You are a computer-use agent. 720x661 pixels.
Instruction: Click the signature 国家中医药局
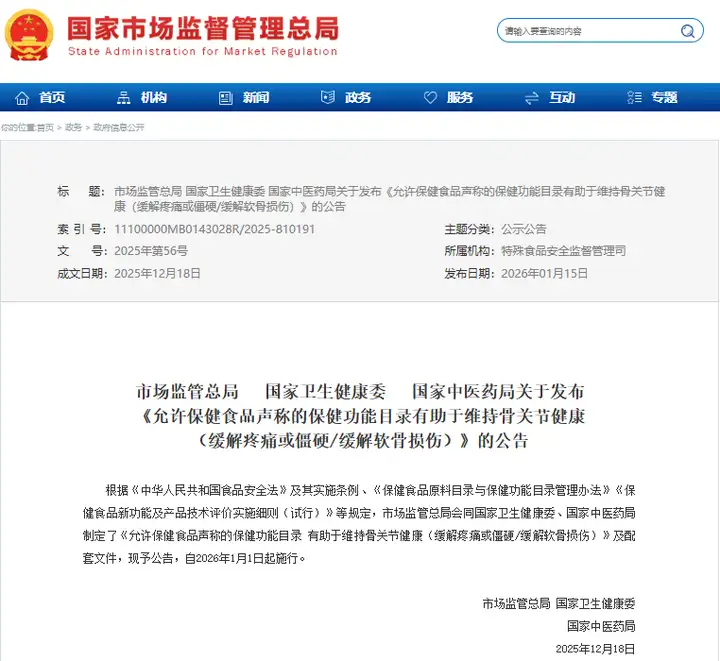(601, 626)
